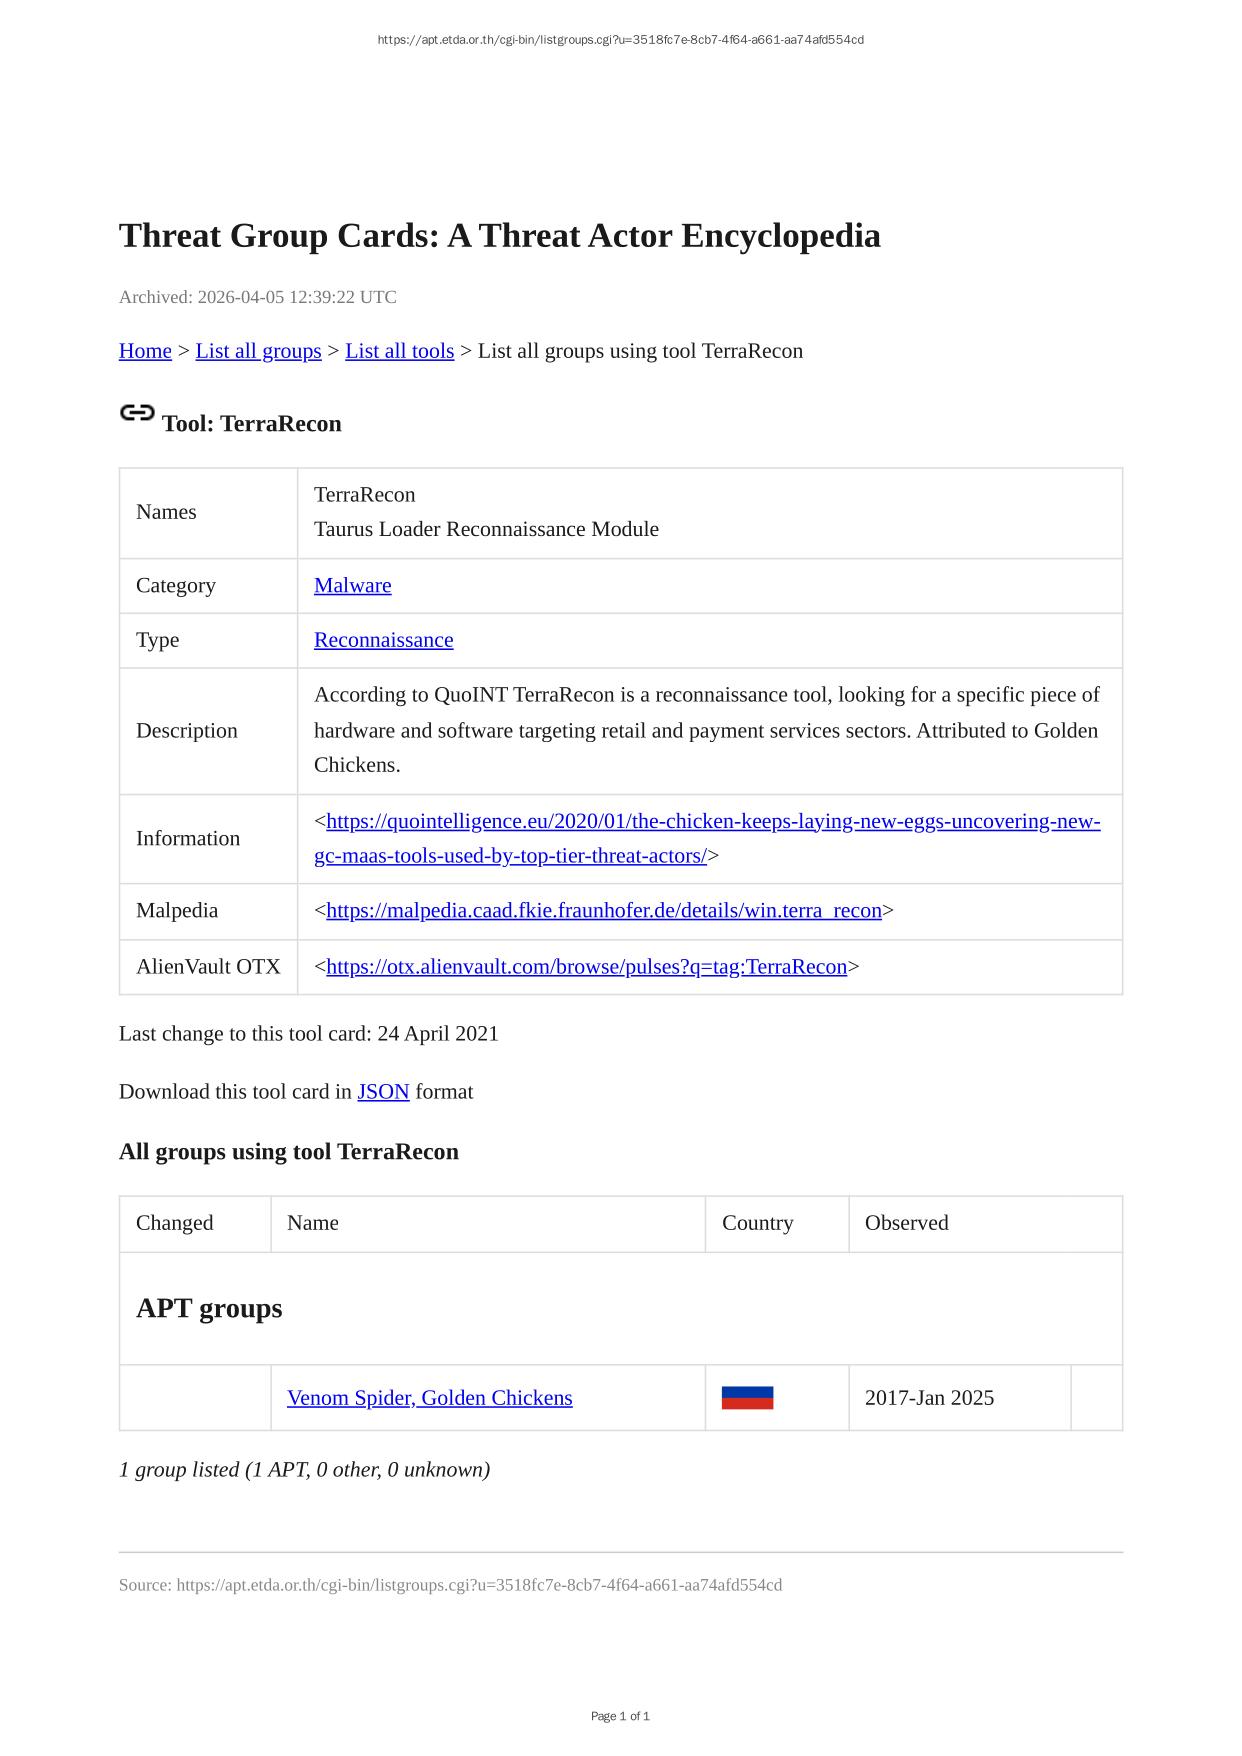Click the Name column header

[312, 1223]
